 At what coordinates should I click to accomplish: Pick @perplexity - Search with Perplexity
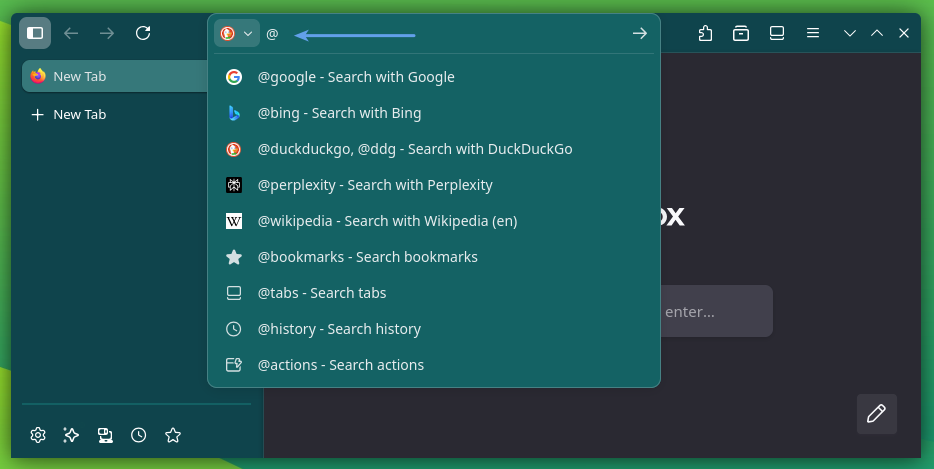(375, 185)
